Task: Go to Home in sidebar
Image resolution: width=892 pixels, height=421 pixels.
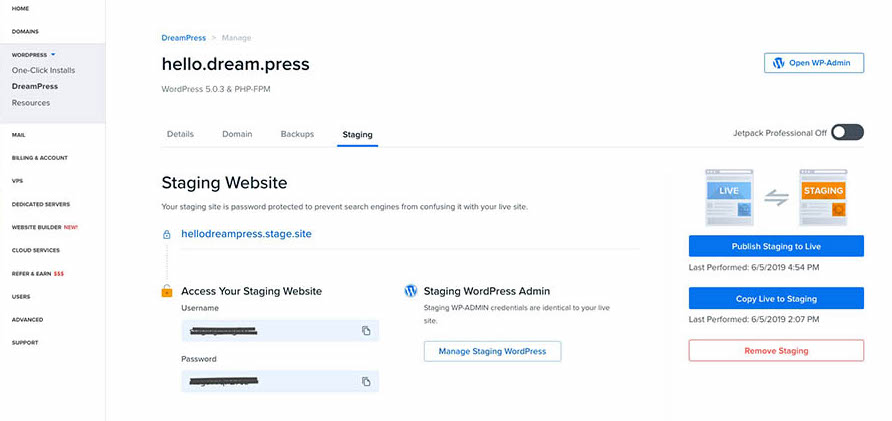Action: (20, 9)
